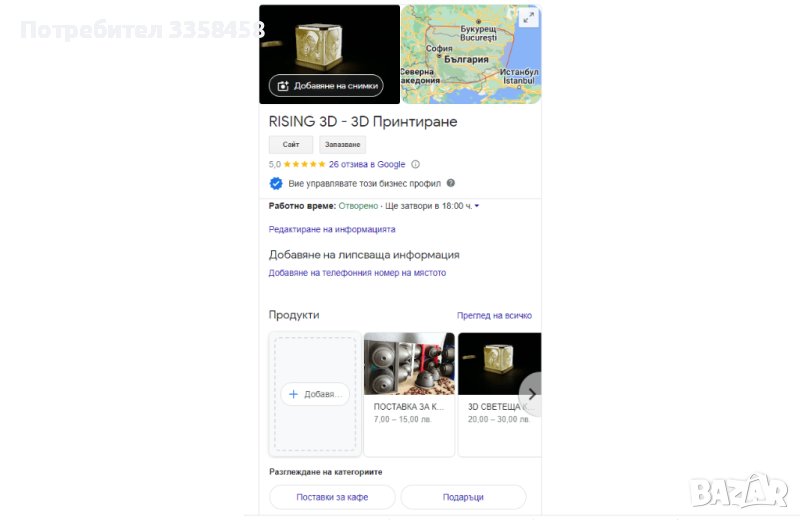
Task: Open the ПОСТАВКА ЗА К... product thumbnail
Action: point(409,364)
